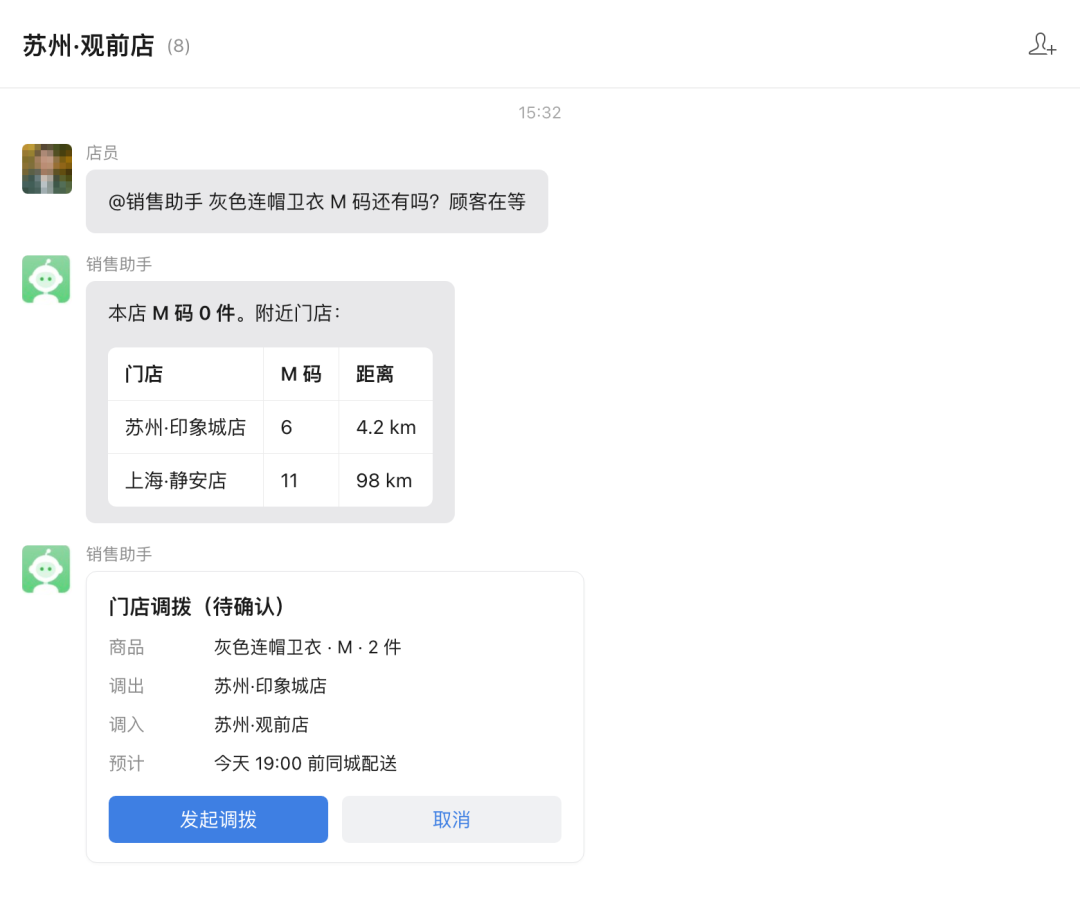Viewport: 1080px width, 899px height.
Task: Click the product value 灰色连帽卫衣 · M · 2 件
Action: 307,647
